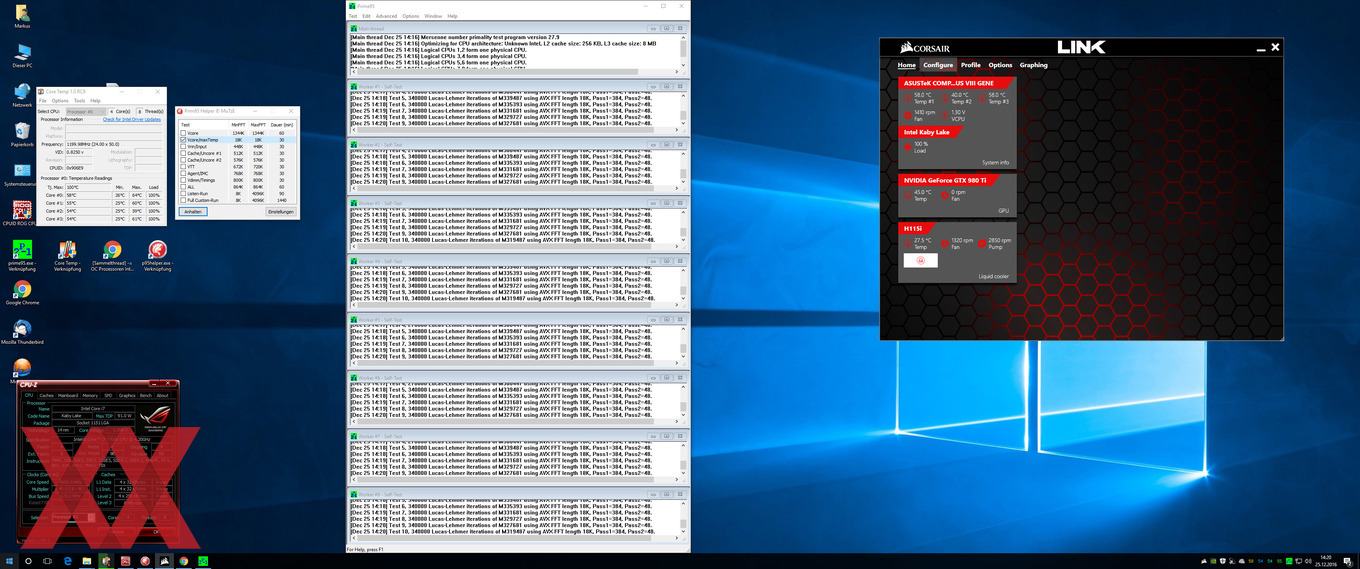
Task: Open the Google Chrome desktop icon
Action: 22,294
